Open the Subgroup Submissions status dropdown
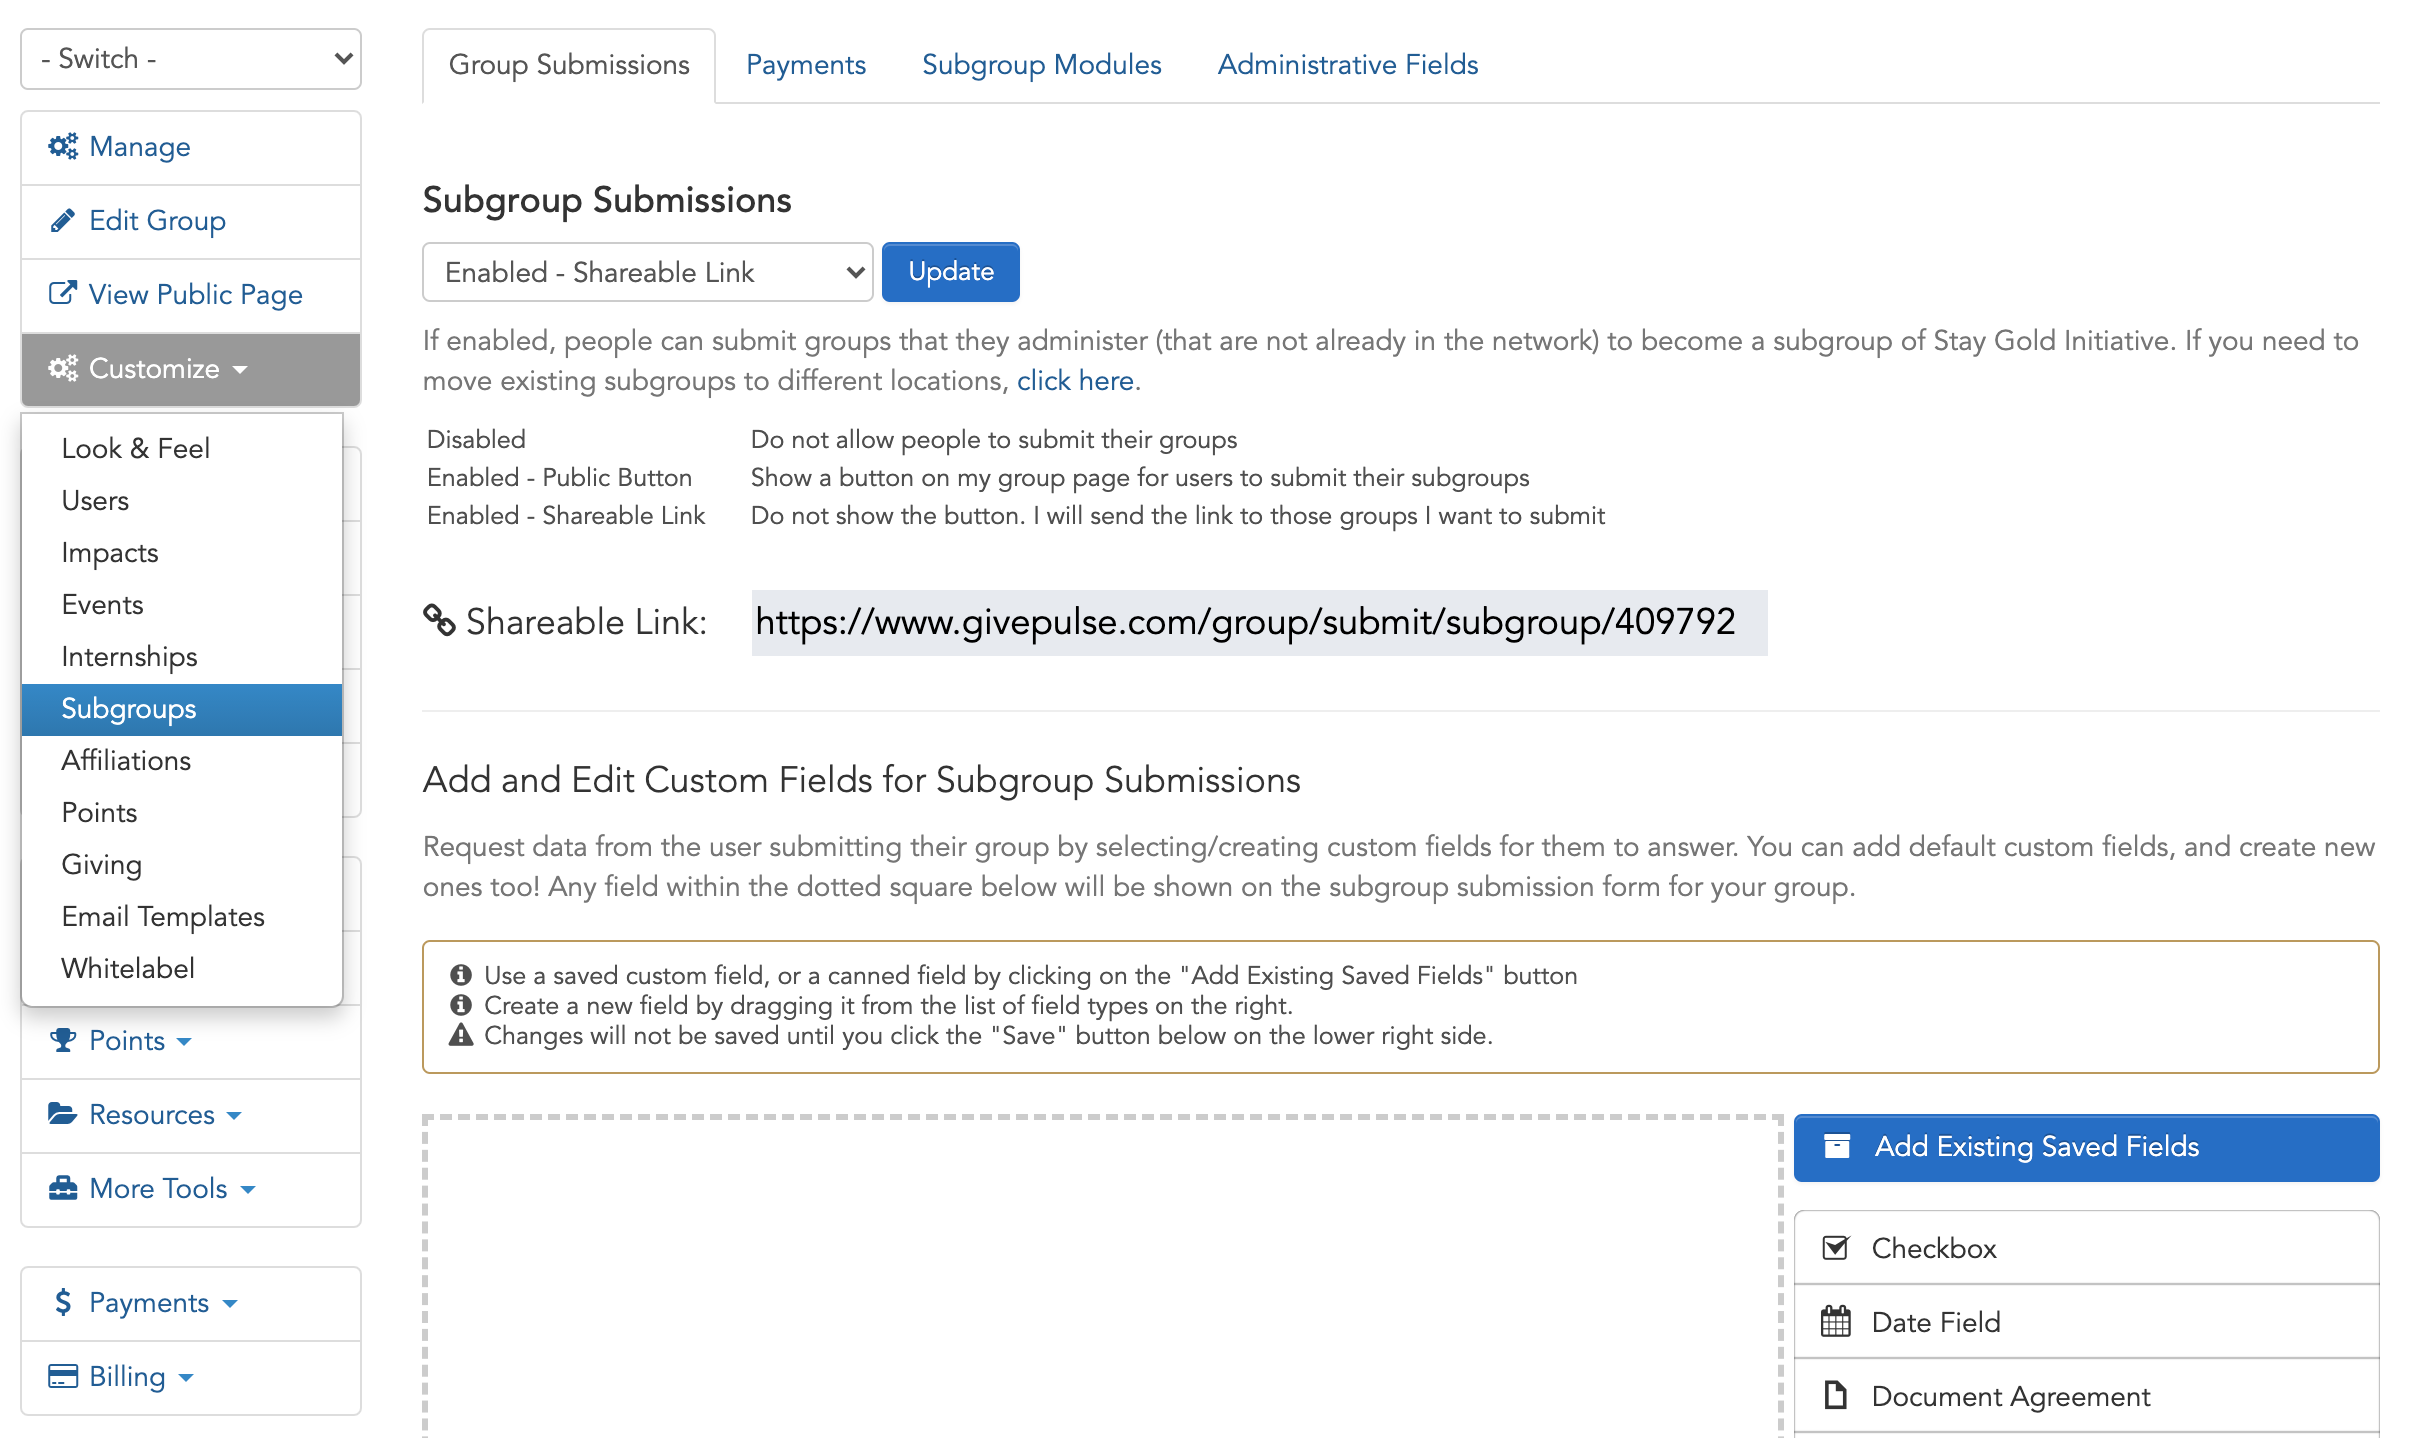The width and height of the screenshot is (2420, 1438). coord(647,271)
